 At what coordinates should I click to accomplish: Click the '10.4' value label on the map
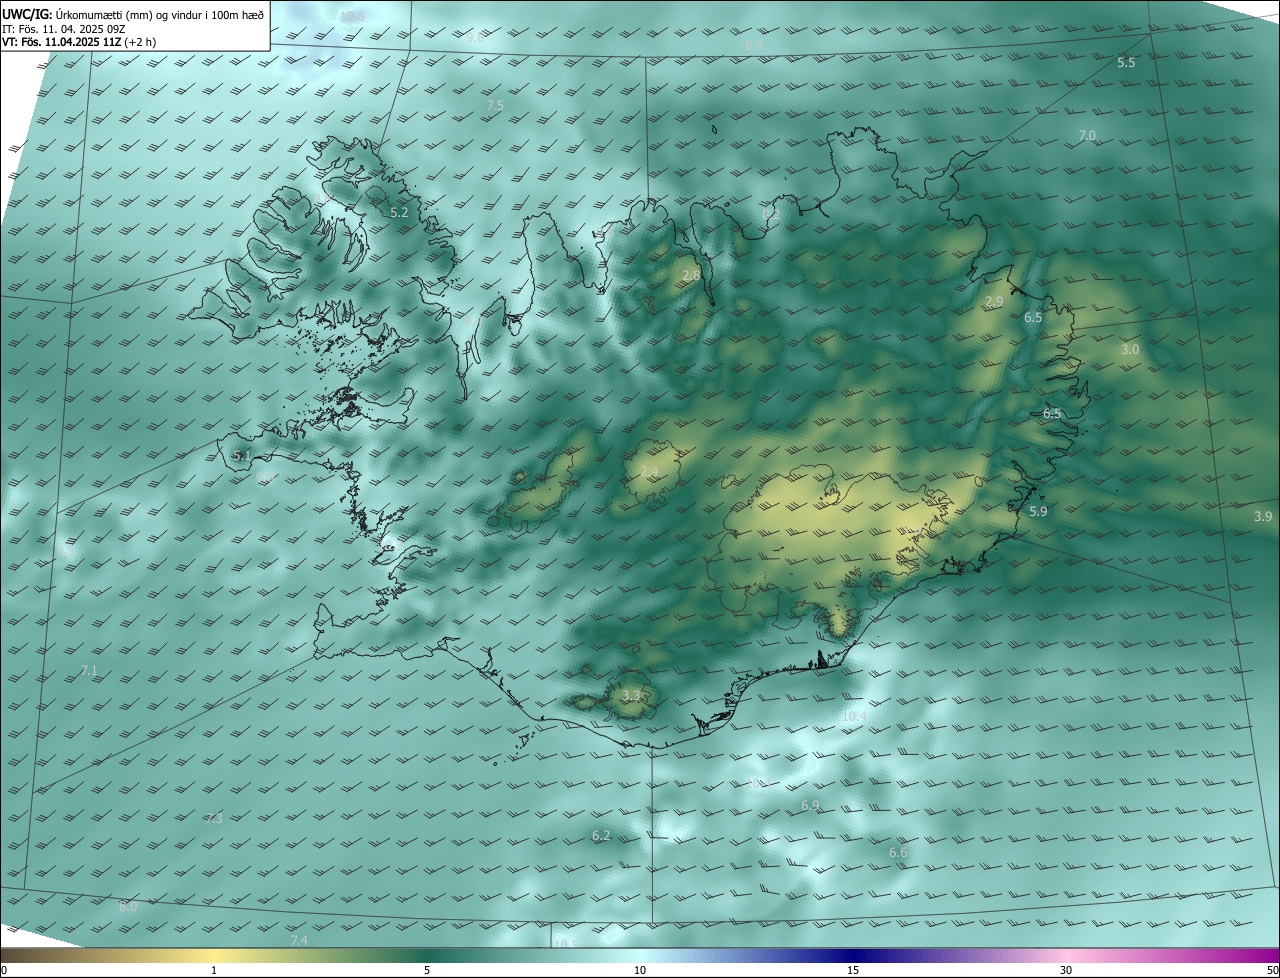[854, 717]
